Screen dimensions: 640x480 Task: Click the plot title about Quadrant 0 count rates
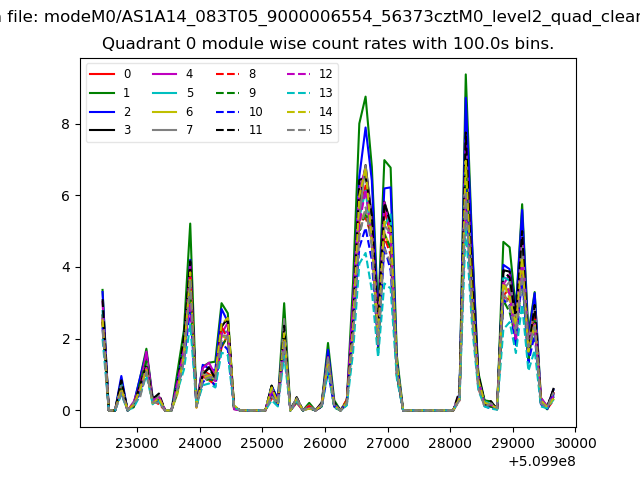coord(328,44)
